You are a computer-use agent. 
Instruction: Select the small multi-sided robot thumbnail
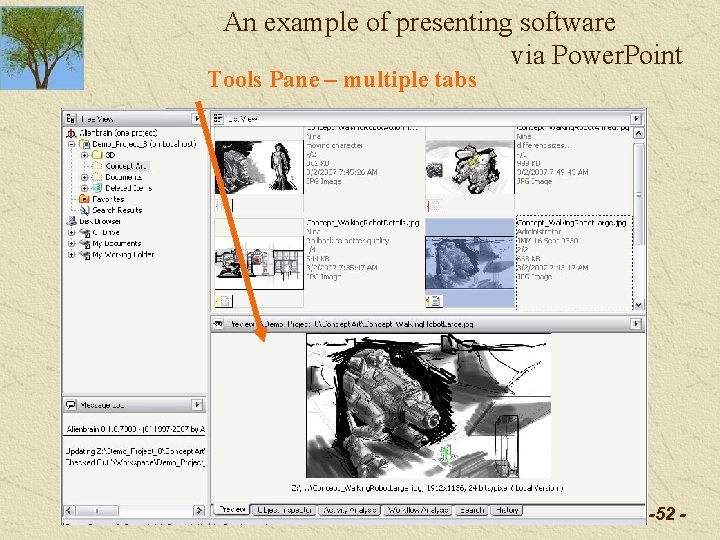tap(469, 167)
